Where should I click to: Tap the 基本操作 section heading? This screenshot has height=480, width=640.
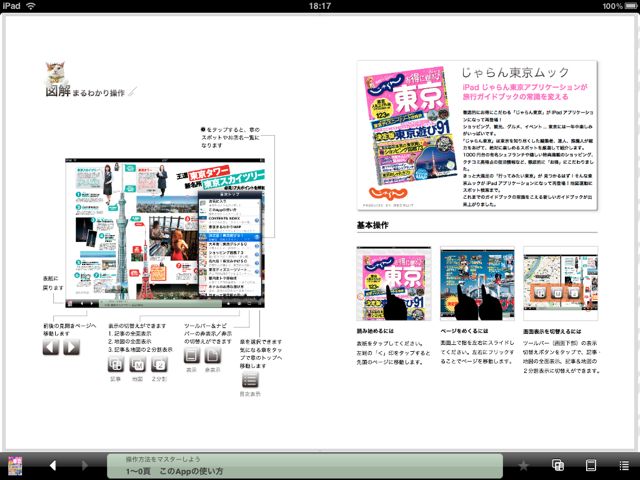373,225
